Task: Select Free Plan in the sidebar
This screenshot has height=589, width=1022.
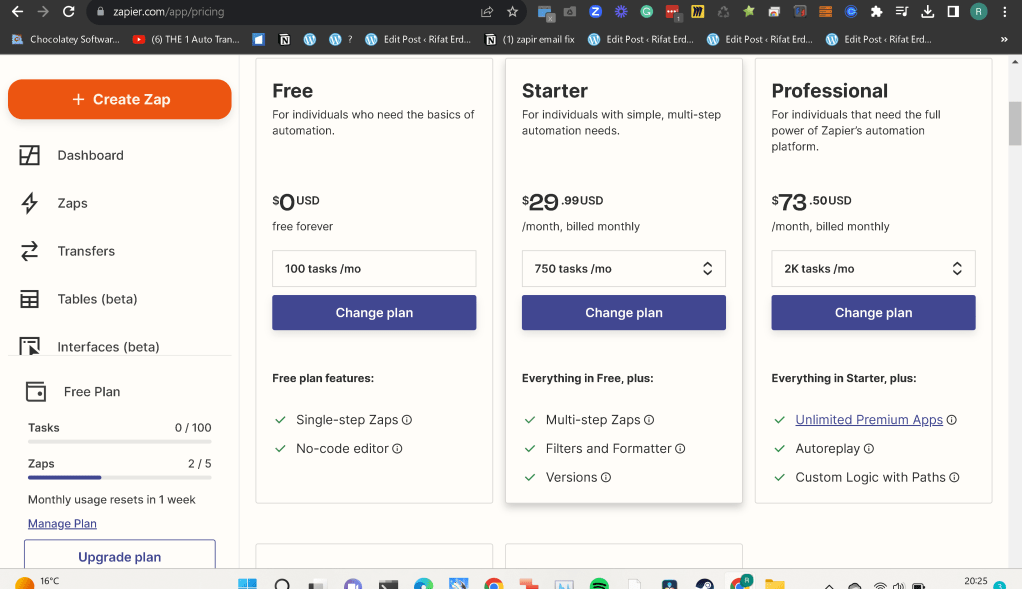Action: [91, 392]
